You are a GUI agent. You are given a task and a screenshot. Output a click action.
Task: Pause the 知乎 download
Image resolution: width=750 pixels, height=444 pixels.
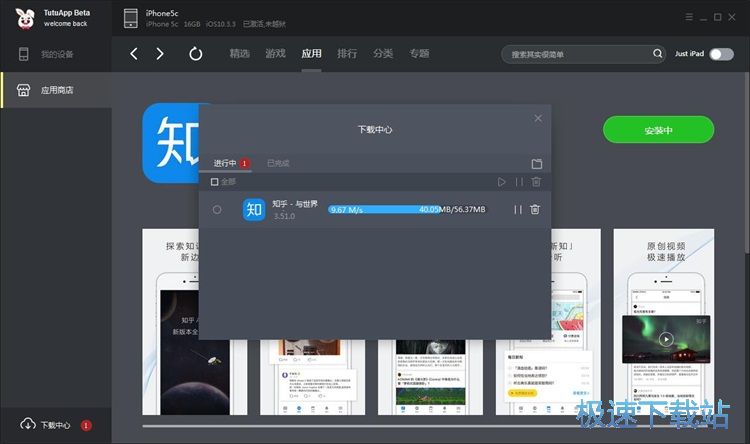tap(518, 210)
